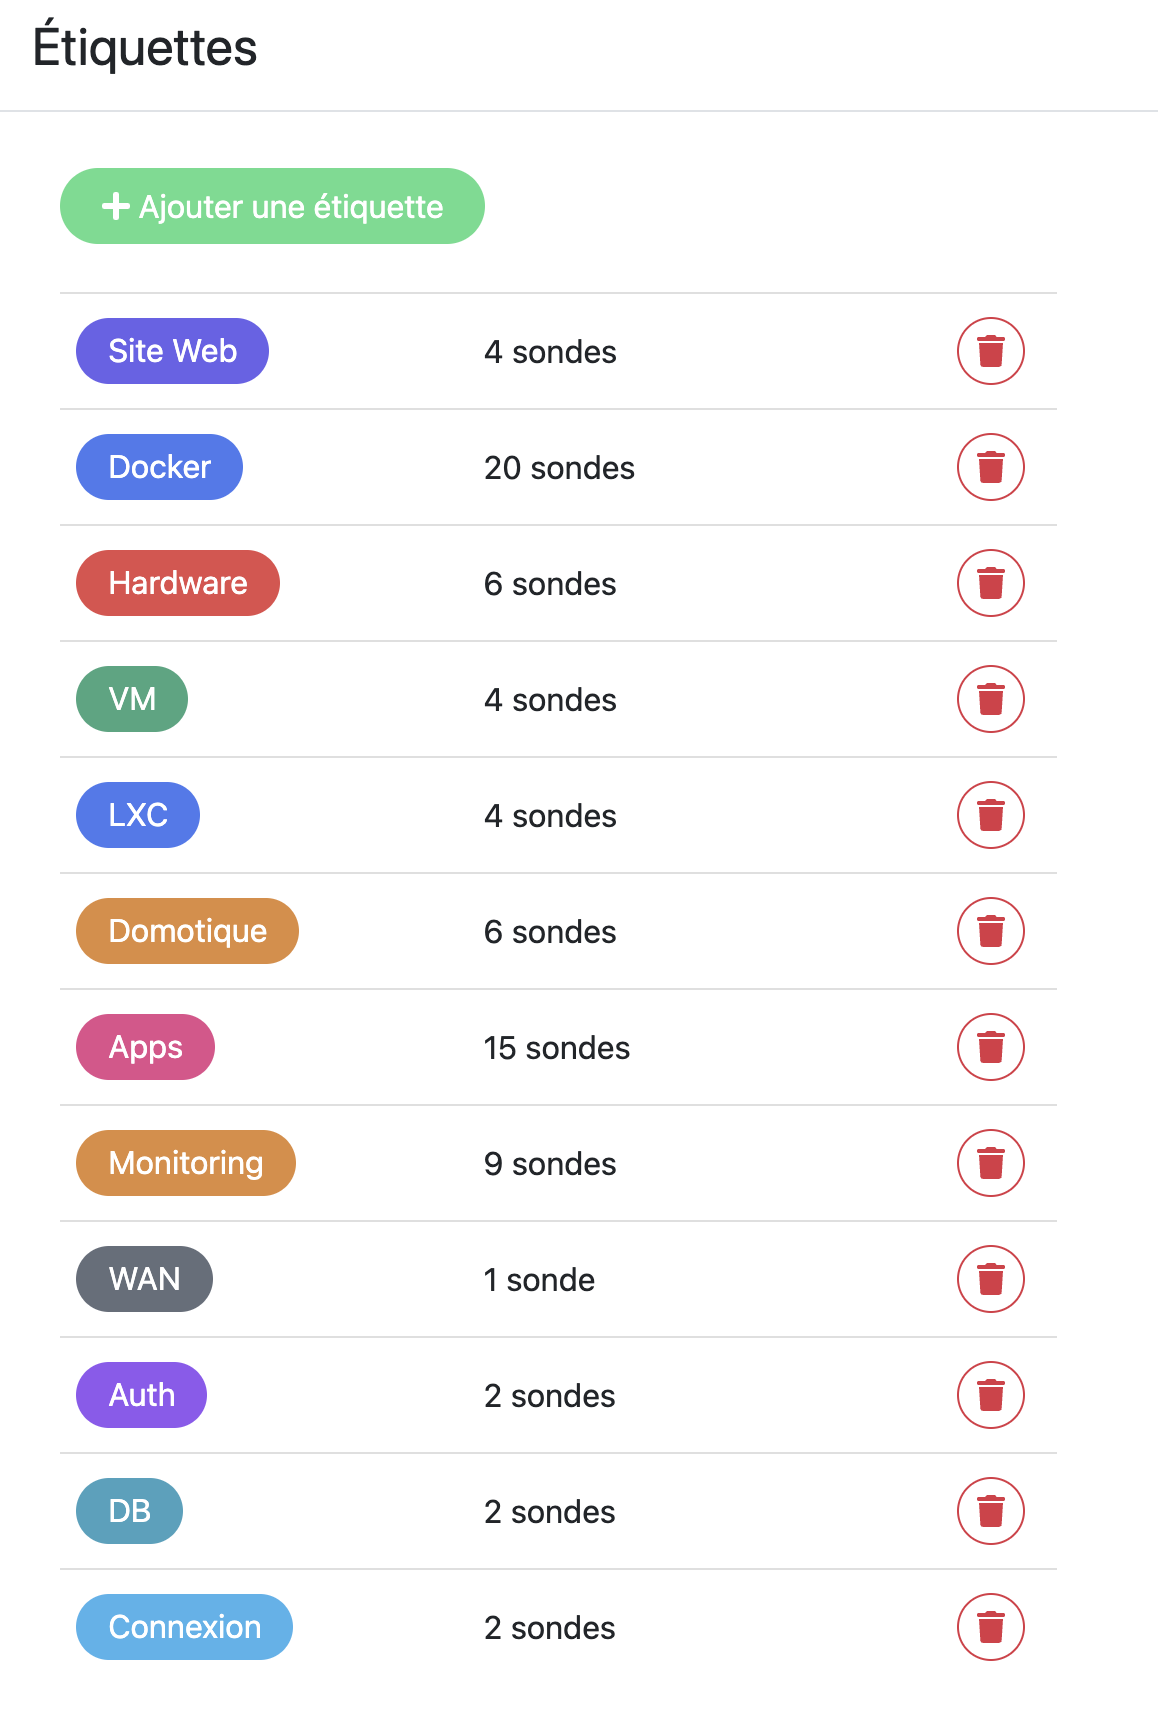Click the DB tag badge
Image resolution: width=1158 pixels, height=1724 pixels.
129,1511
